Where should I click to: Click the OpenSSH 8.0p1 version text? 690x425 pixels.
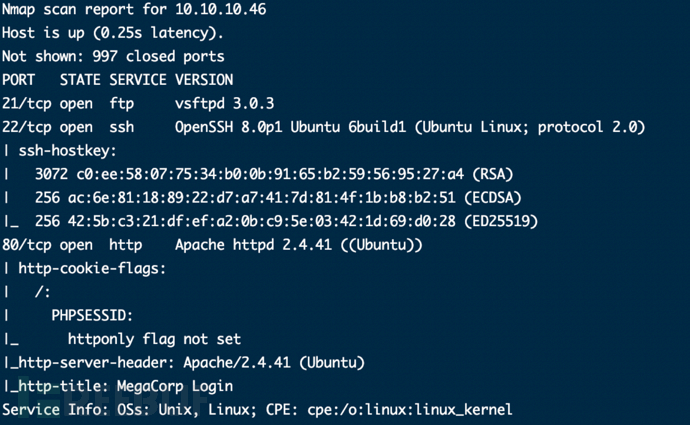click(x=229, y=127)
